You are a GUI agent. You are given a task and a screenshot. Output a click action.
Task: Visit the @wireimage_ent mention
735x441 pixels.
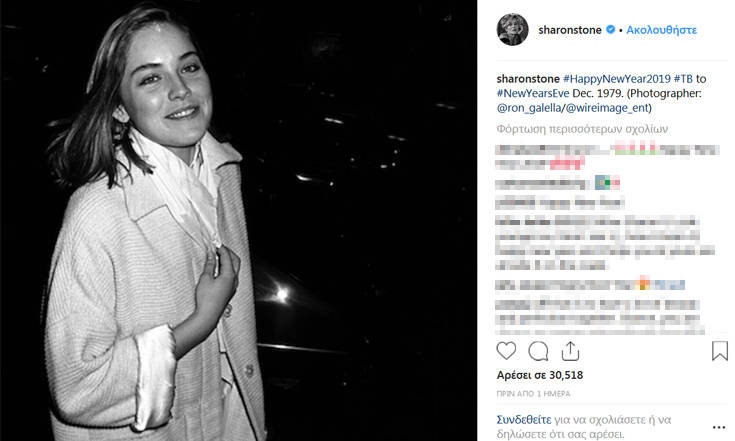click(x=607, y=108)
